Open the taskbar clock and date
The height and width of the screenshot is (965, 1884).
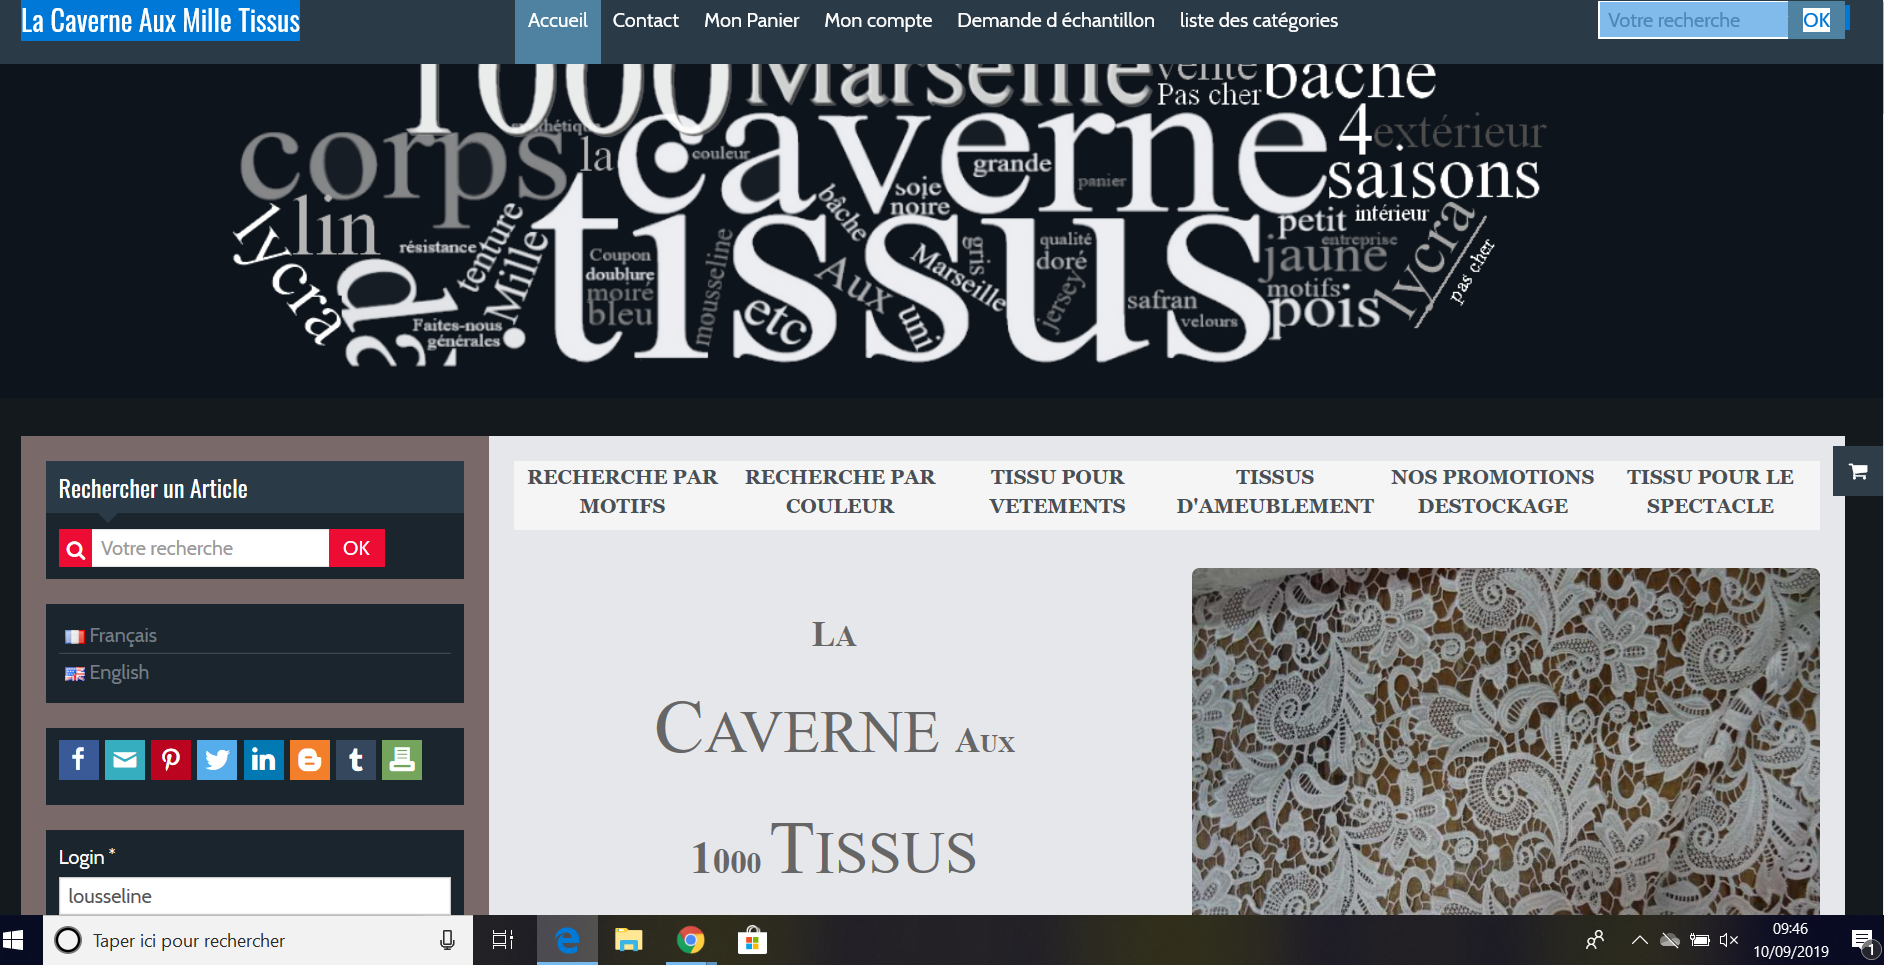[x=1791, y=940]
